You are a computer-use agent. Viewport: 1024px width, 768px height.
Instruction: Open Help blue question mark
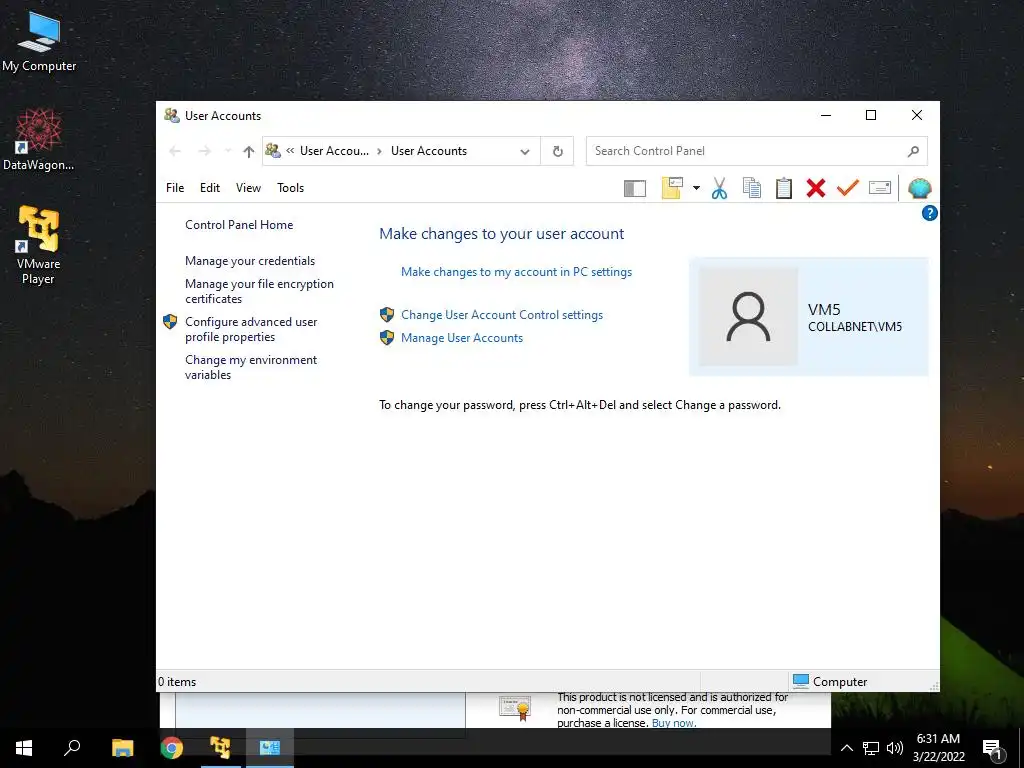[929, 213]
